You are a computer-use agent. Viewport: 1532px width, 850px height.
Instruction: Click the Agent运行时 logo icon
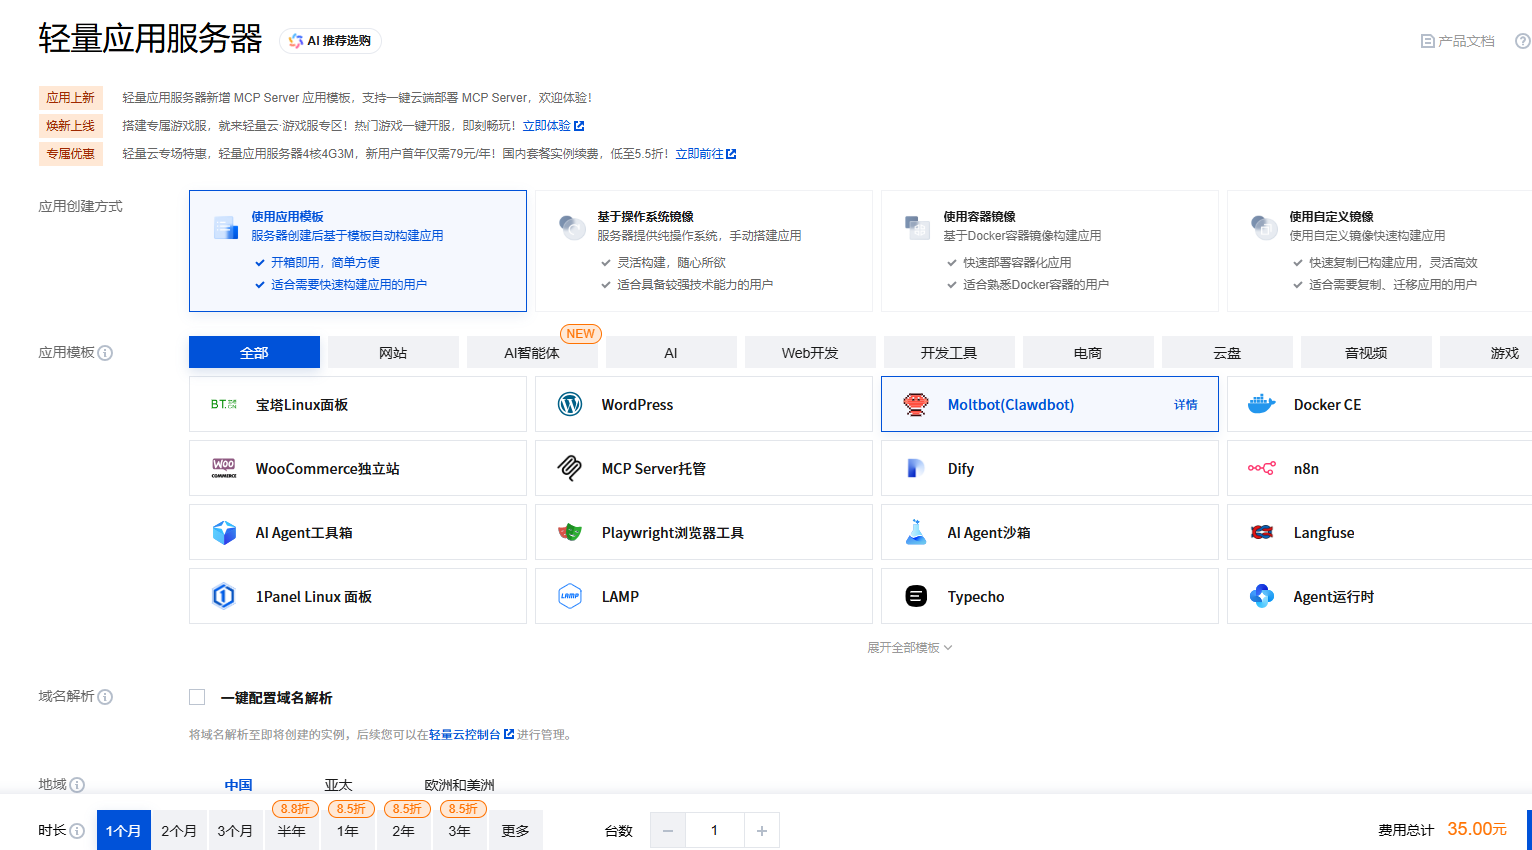point(1262,597)
